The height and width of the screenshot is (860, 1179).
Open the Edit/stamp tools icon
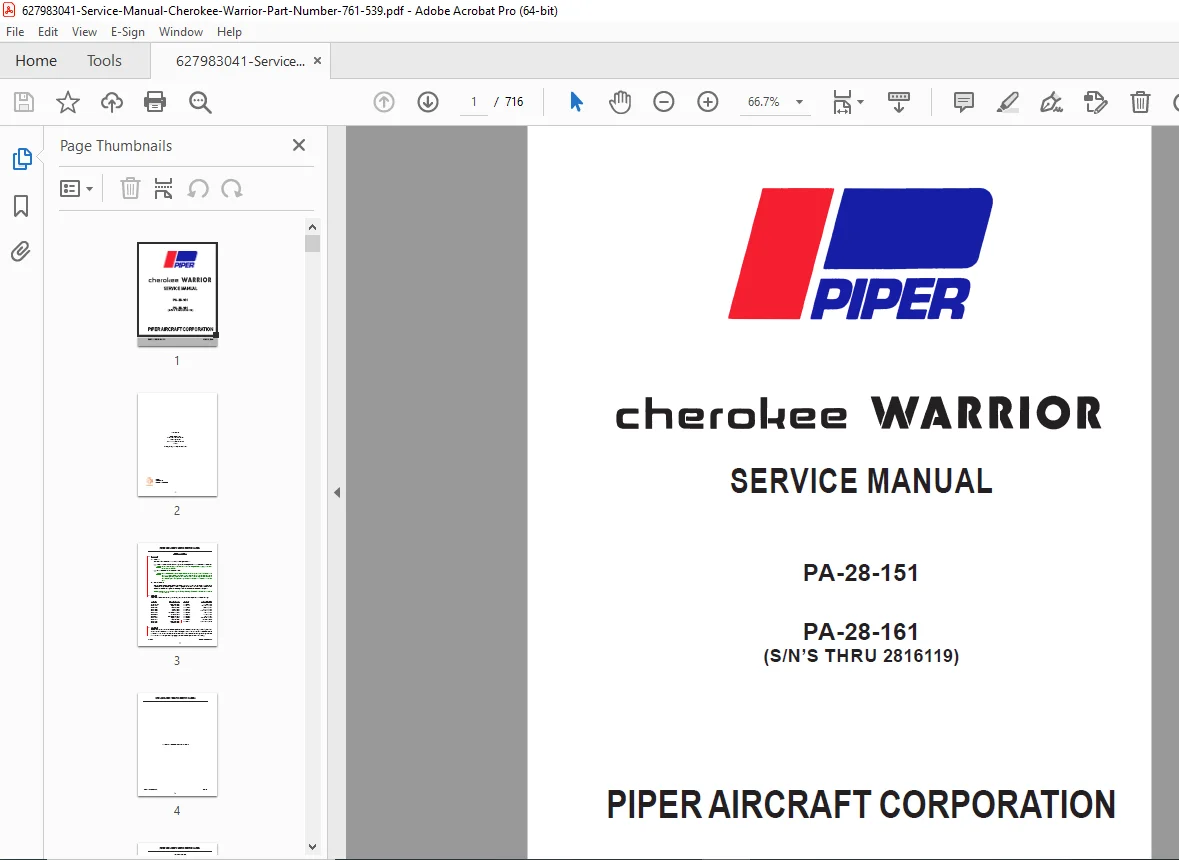(1096, 102)
